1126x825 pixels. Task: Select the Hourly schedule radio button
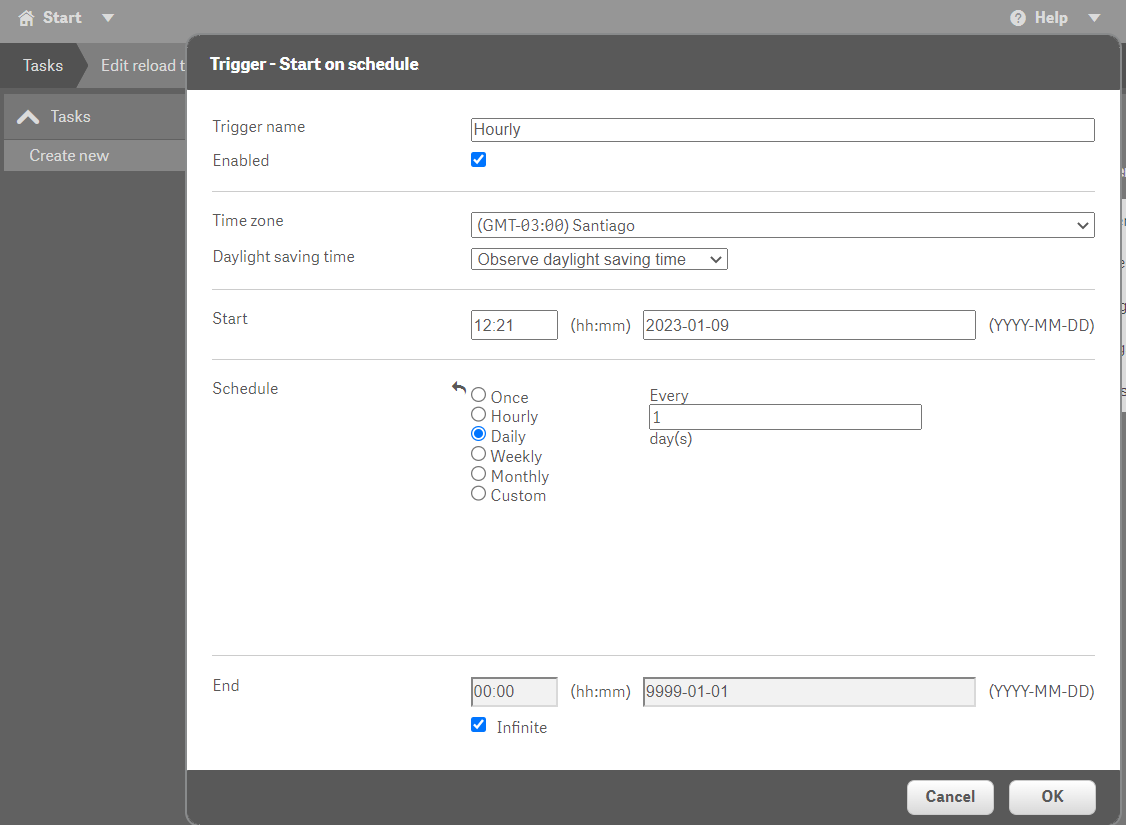click(x=478, y=414)
